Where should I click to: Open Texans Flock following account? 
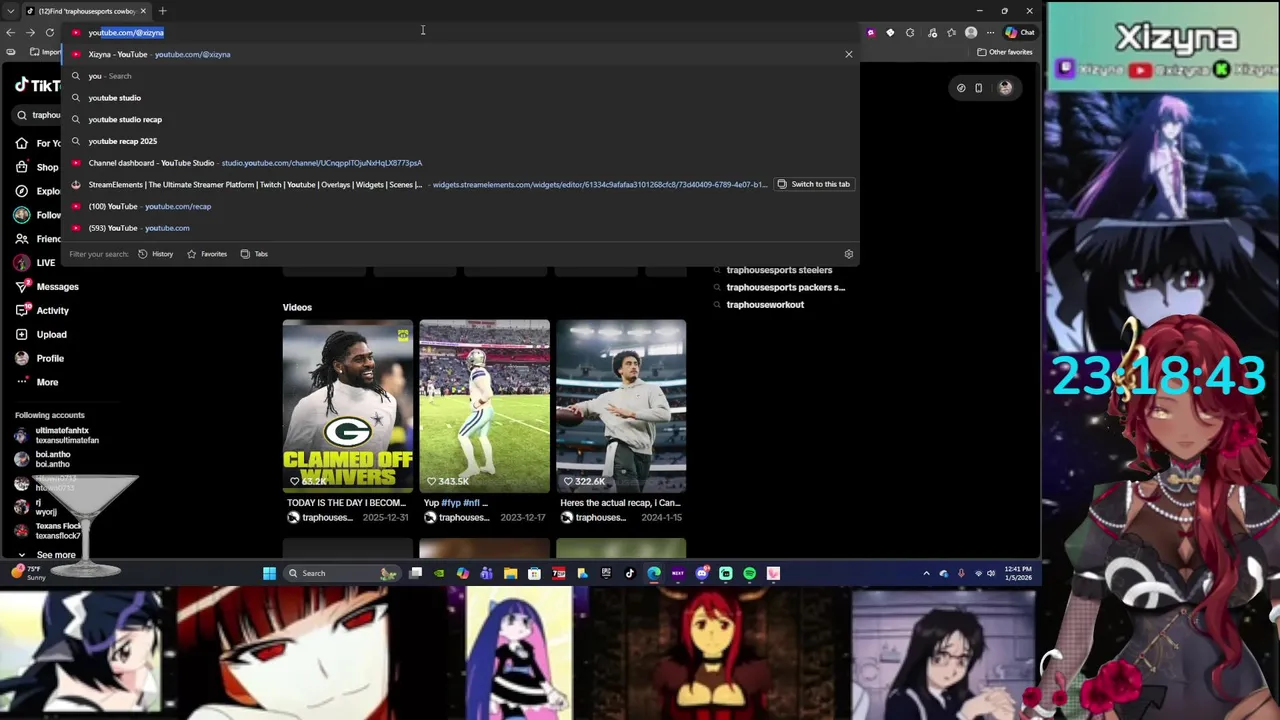coord(48,531)
